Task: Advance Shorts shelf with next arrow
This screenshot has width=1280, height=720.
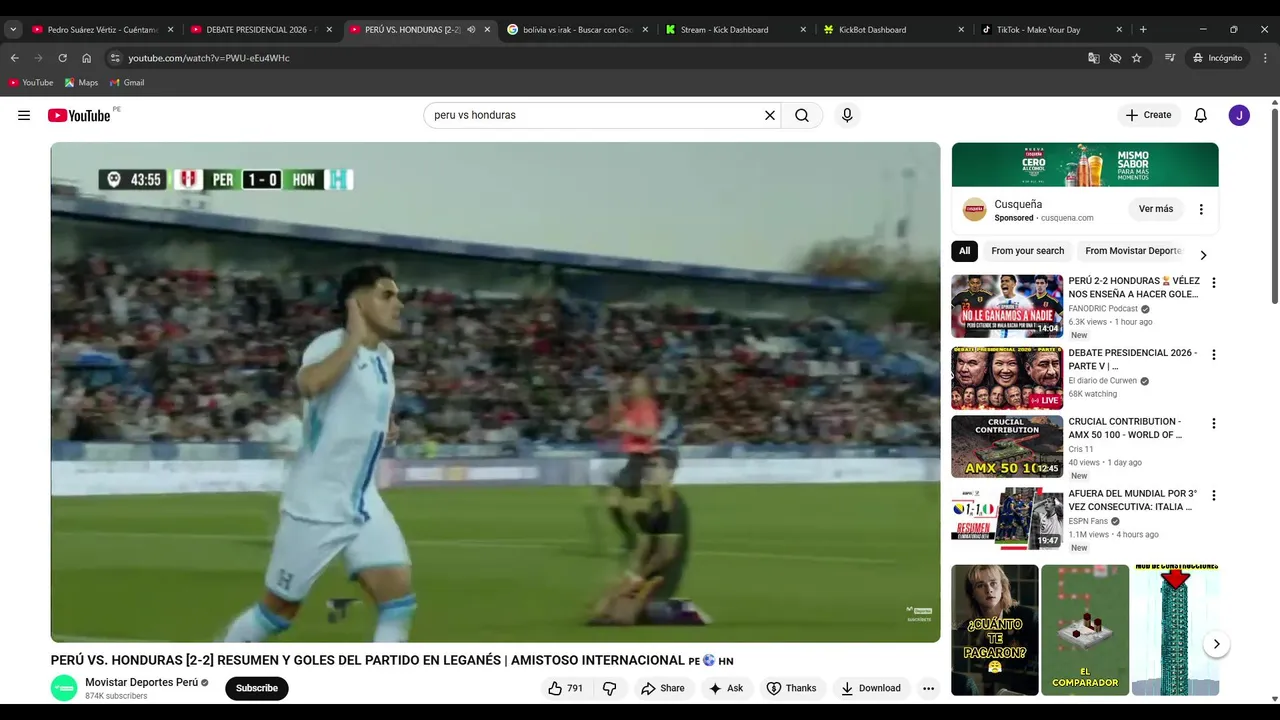Action: [x=1216, y=644]
